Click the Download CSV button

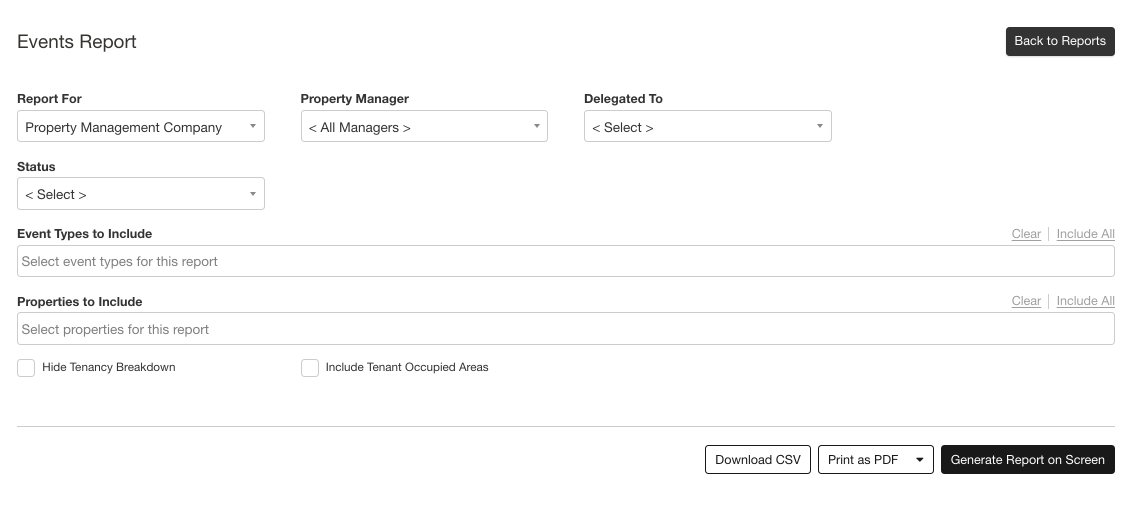click(x=757, y=460)
